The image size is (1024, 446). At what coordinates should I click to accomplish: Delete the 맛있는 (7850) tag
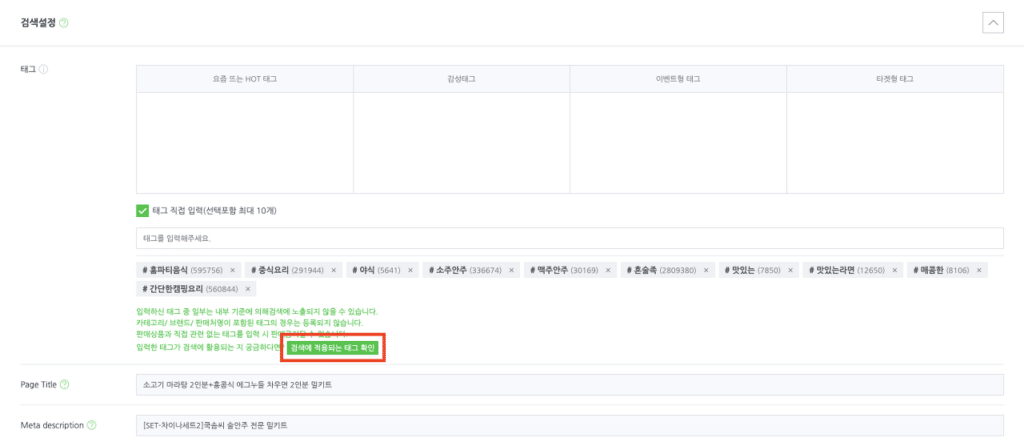click(x=790, y=270)
